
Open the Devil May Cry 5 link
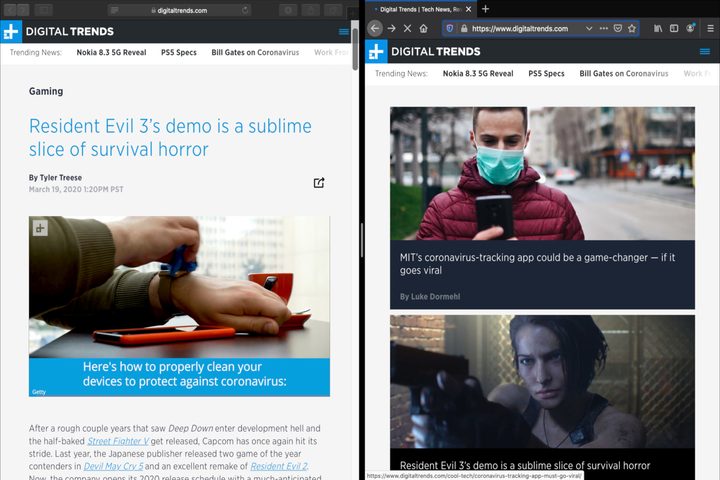click(x=113, y=466)
